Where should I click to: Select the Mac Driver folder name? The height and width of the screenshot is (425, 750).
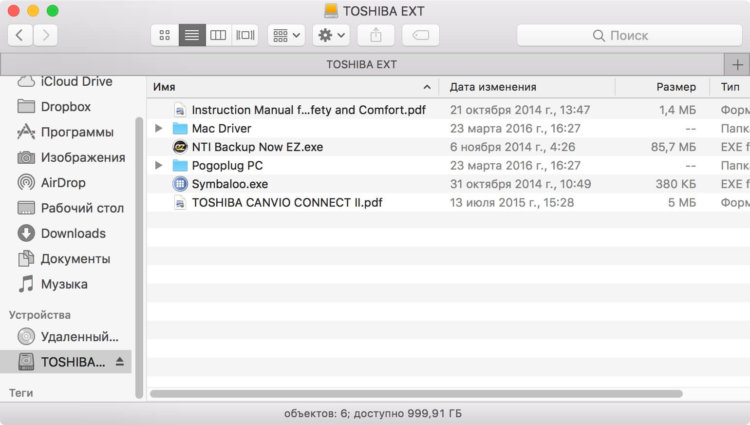point(221,128)
